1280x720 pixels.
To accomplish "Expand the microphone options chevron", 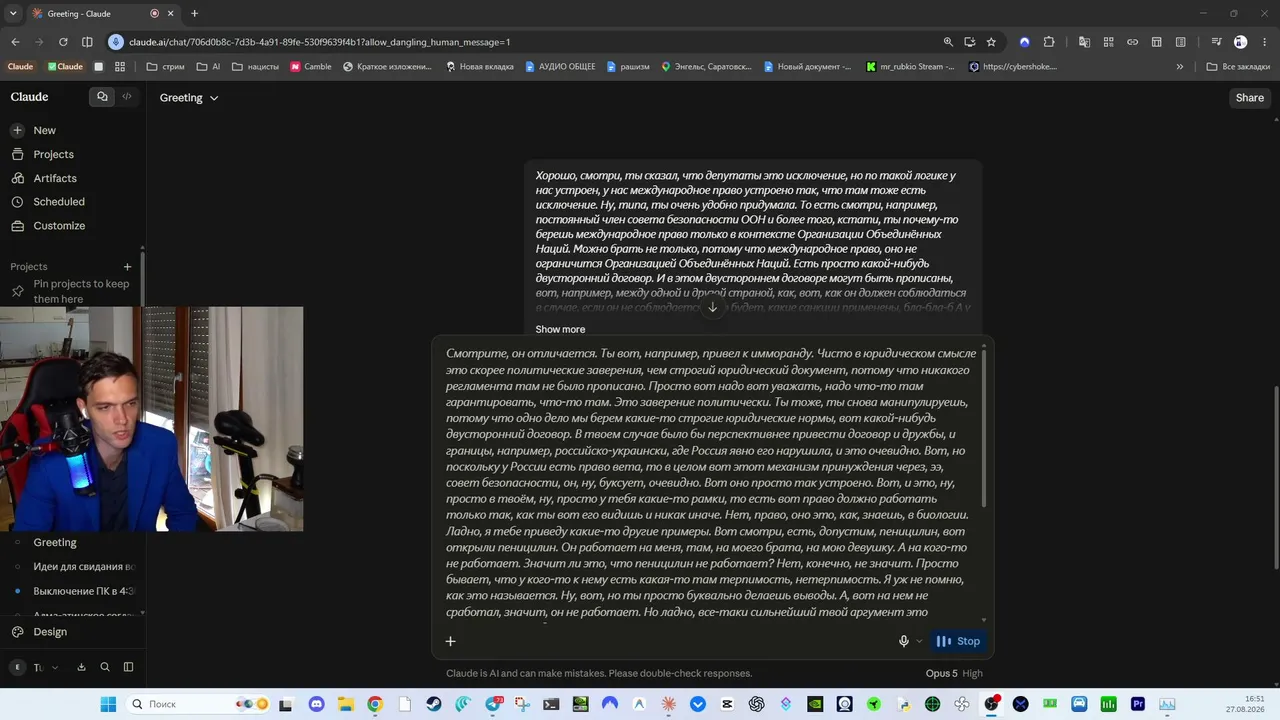I will click(x=919, y=641).
